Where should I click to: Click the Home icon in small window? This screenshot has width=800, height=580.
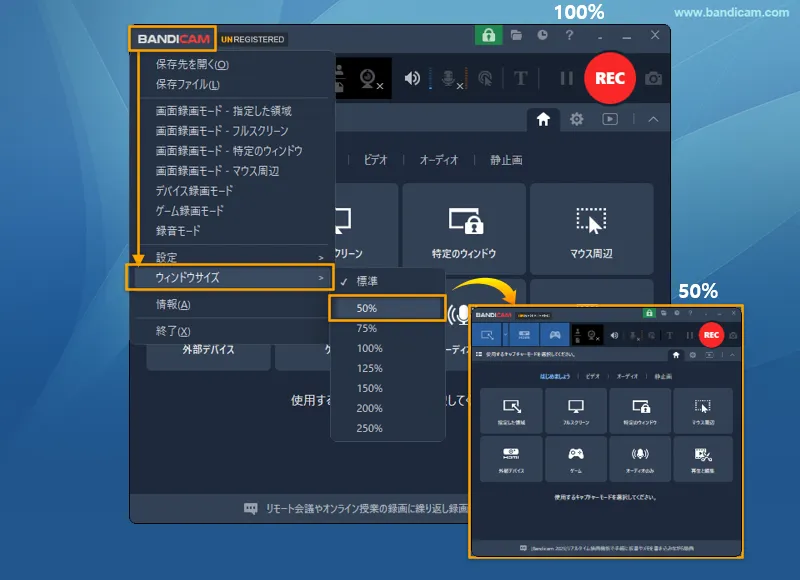click(676, 355)
